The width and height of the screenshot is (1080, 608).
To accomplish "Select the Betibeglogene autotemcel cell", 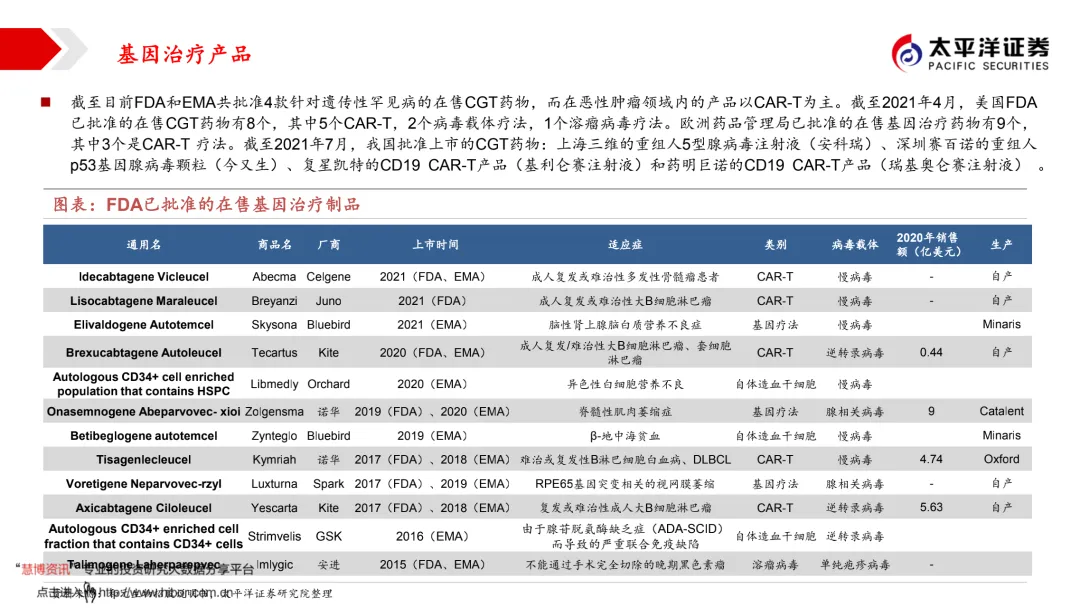I will 143,436.
